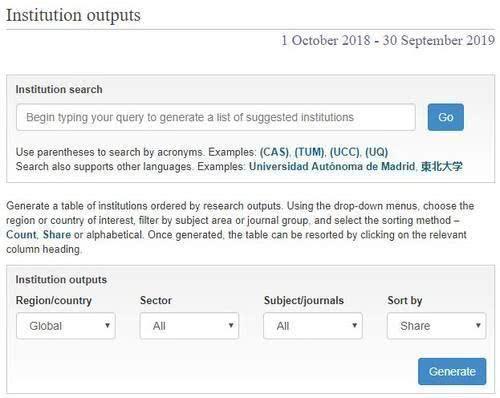Click the Go search button
The image size is (500, 398).
446,117
